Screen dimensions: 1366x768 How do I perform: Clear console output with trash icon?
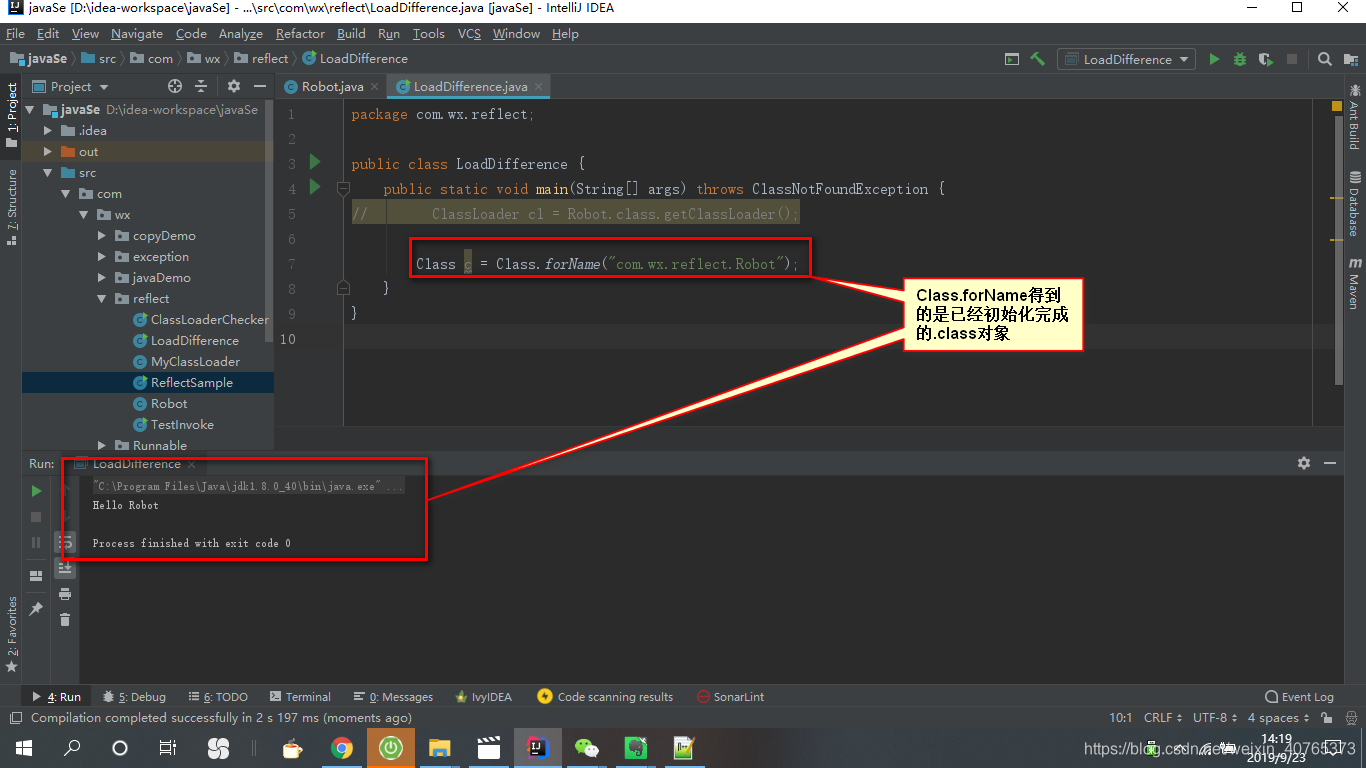(x=65, y=620)
